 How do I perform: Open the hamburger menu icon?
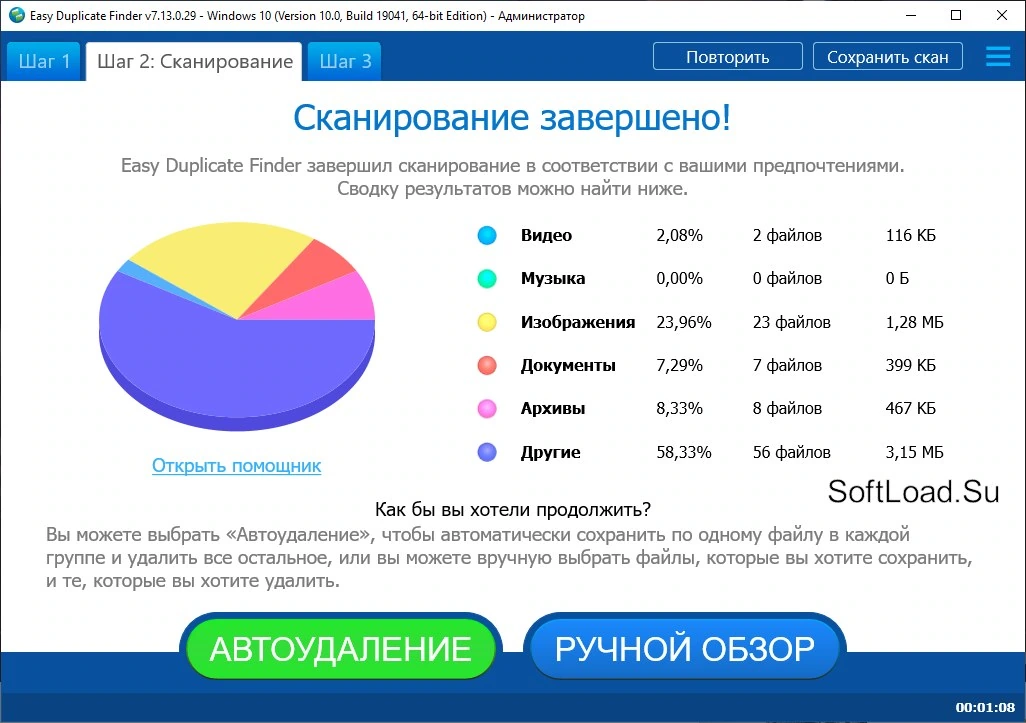click(998, 56)
